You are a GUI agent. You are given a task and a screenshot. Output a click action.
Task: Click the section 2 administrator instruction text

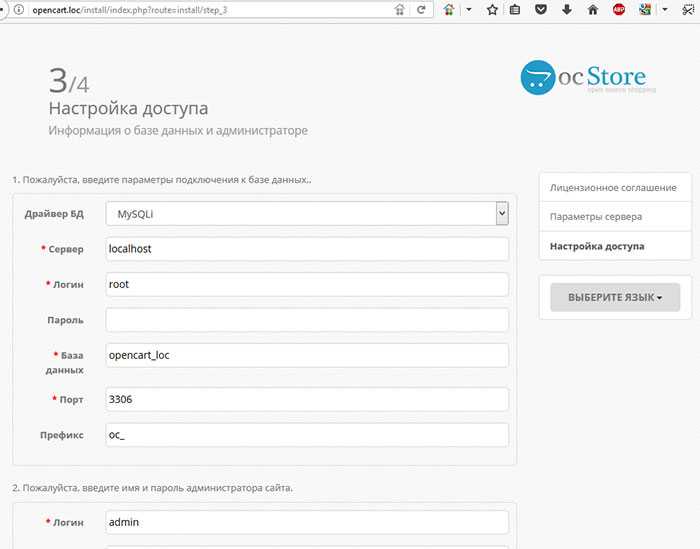click(153, 488)
